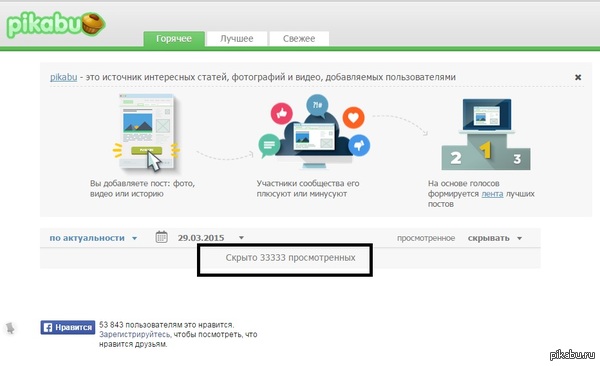Screen dimensions: 600x366
Task: Close the intro banner with the X
Action: point(578,77)
